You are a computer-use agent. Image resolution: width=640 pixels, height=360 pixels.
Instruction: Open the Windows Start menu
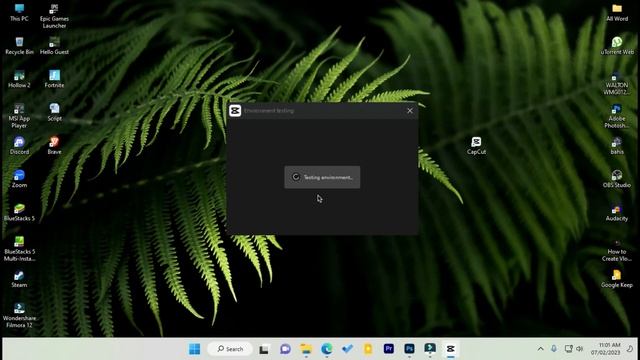(x=195, y=349)
